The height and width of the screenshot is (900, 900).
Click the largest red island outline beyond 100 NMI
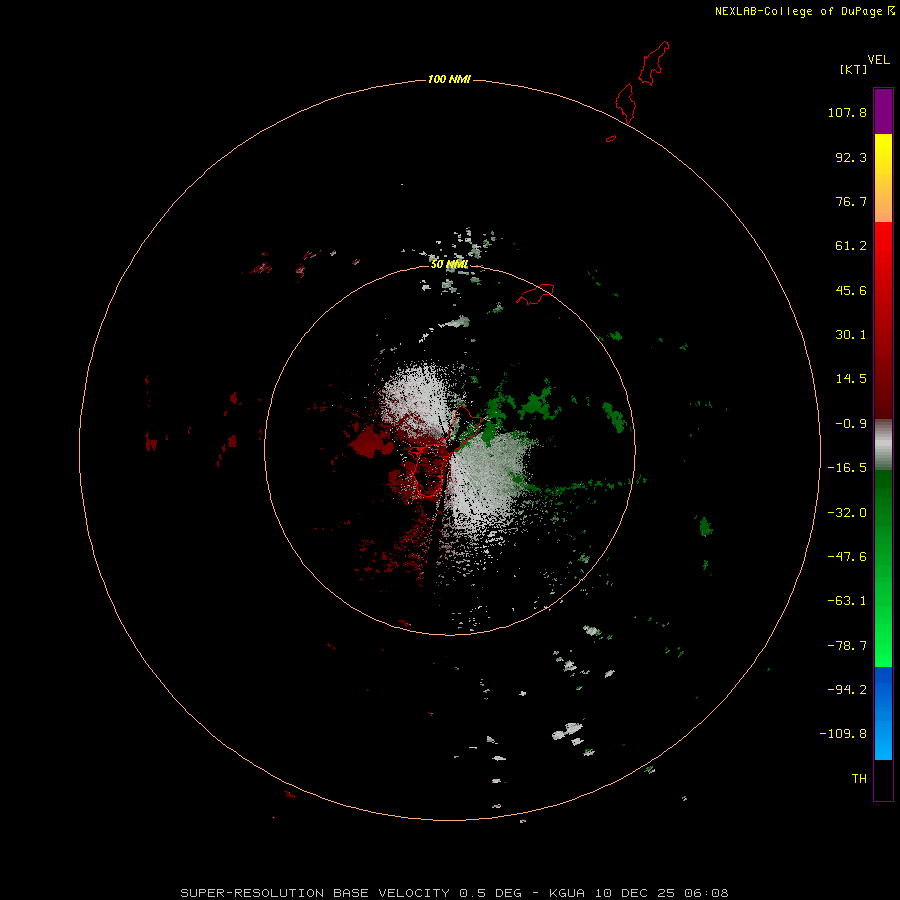click(x=654, y=63)
